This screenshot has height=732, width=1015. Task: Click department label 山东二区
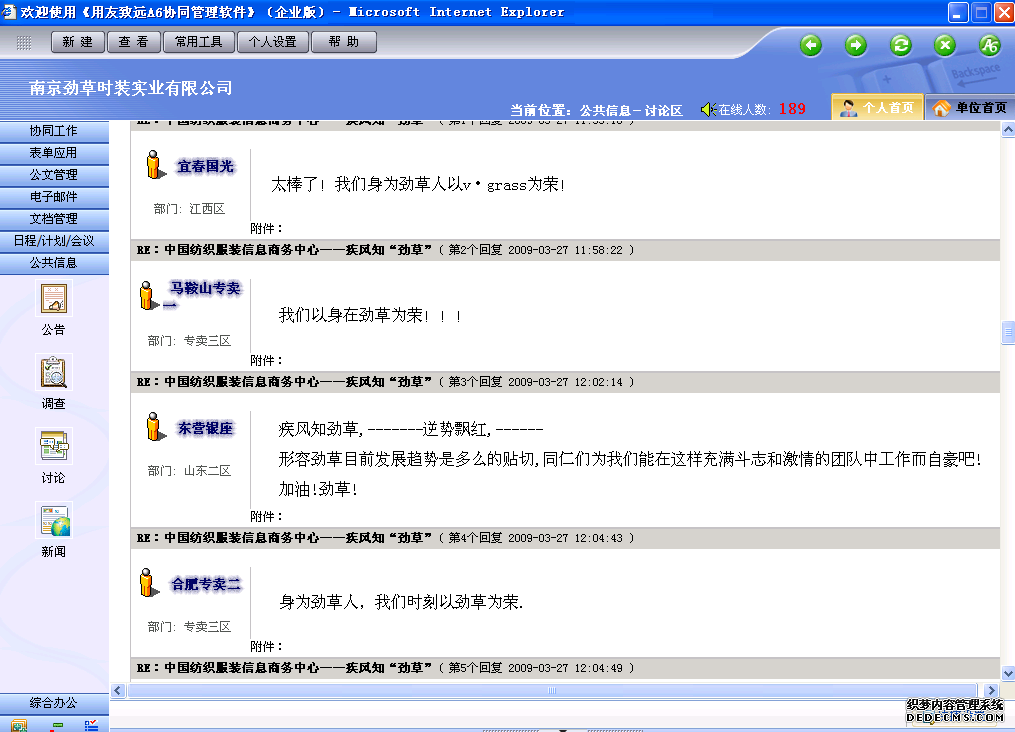(207, 471)
